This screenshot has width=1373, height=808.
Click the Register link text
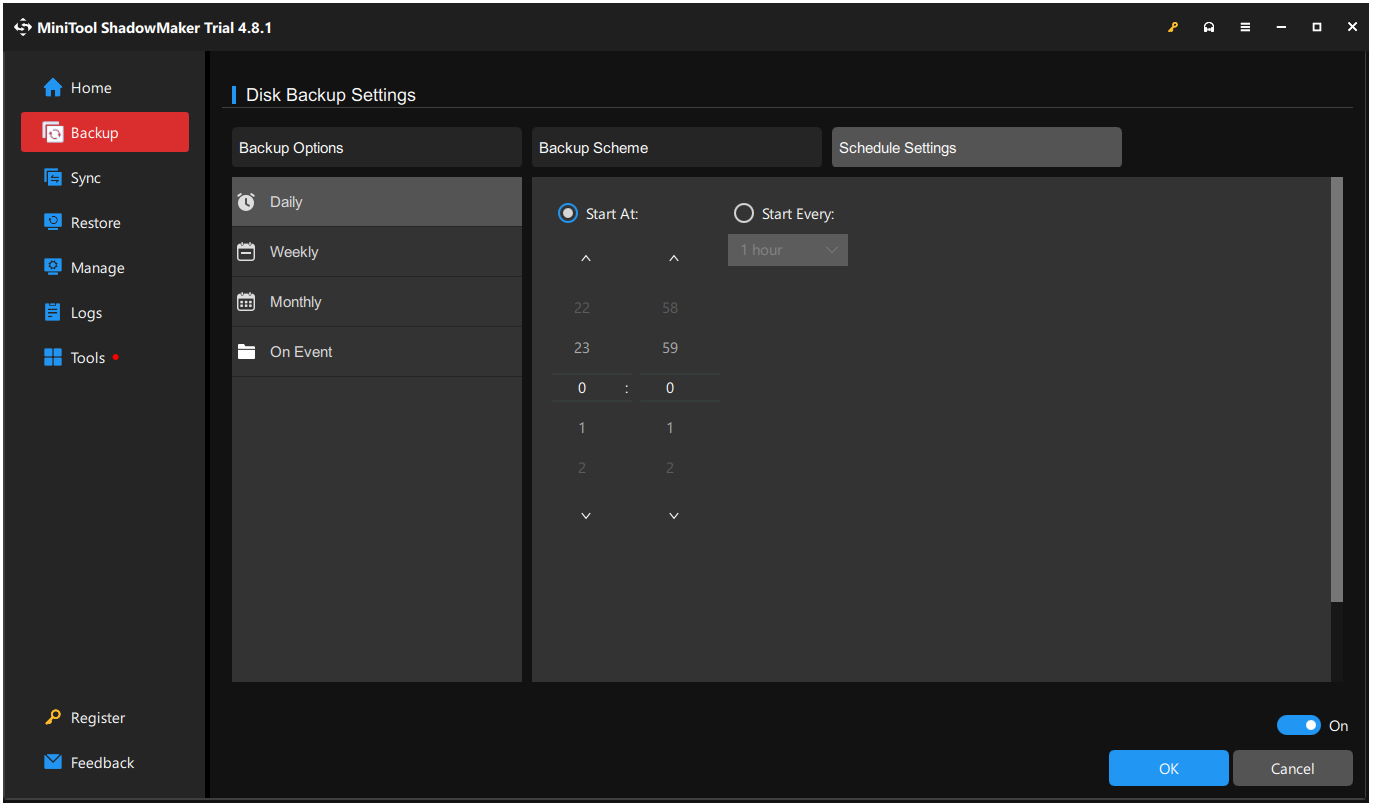[98, 718]
